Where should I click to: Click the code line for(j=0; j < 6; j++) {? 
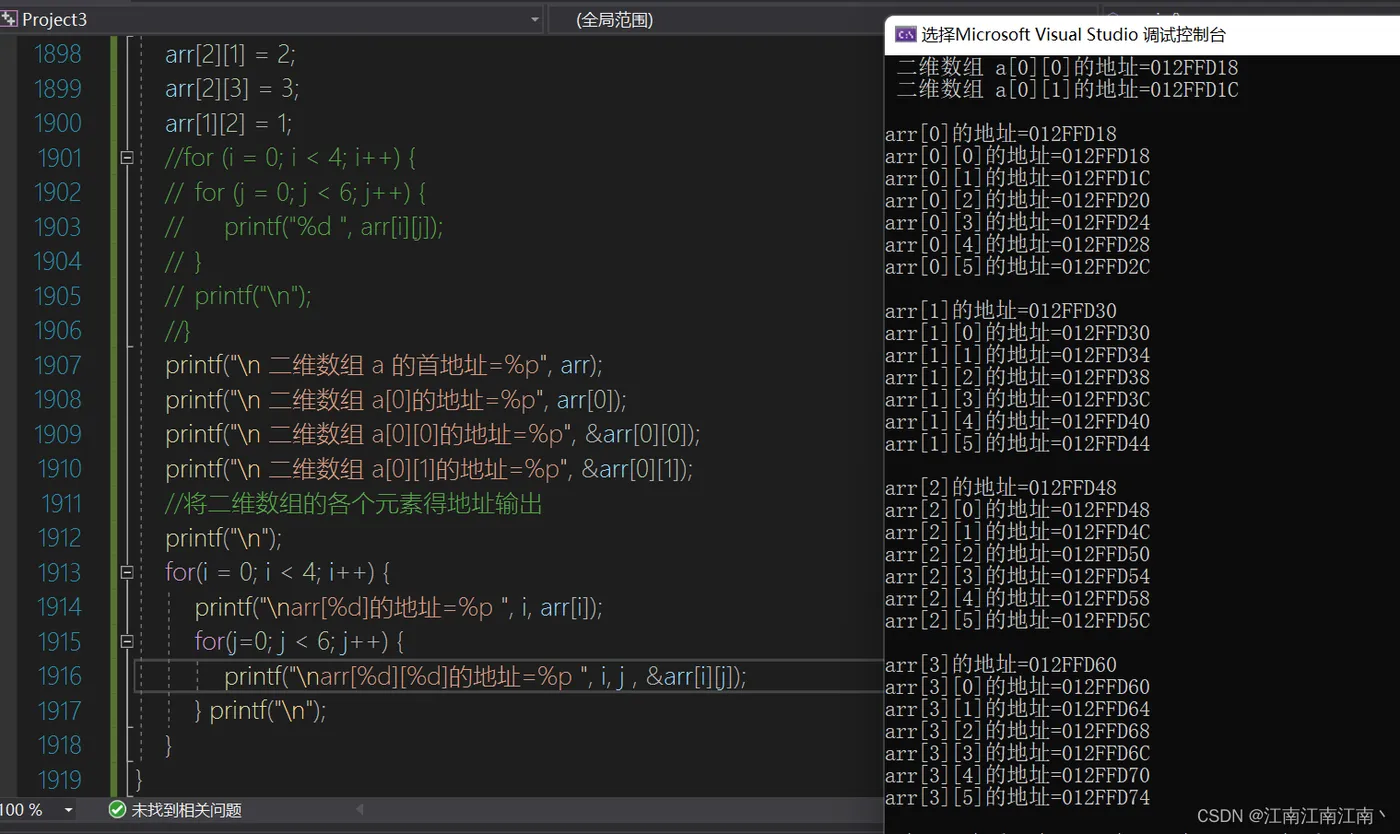coord(299,642)
